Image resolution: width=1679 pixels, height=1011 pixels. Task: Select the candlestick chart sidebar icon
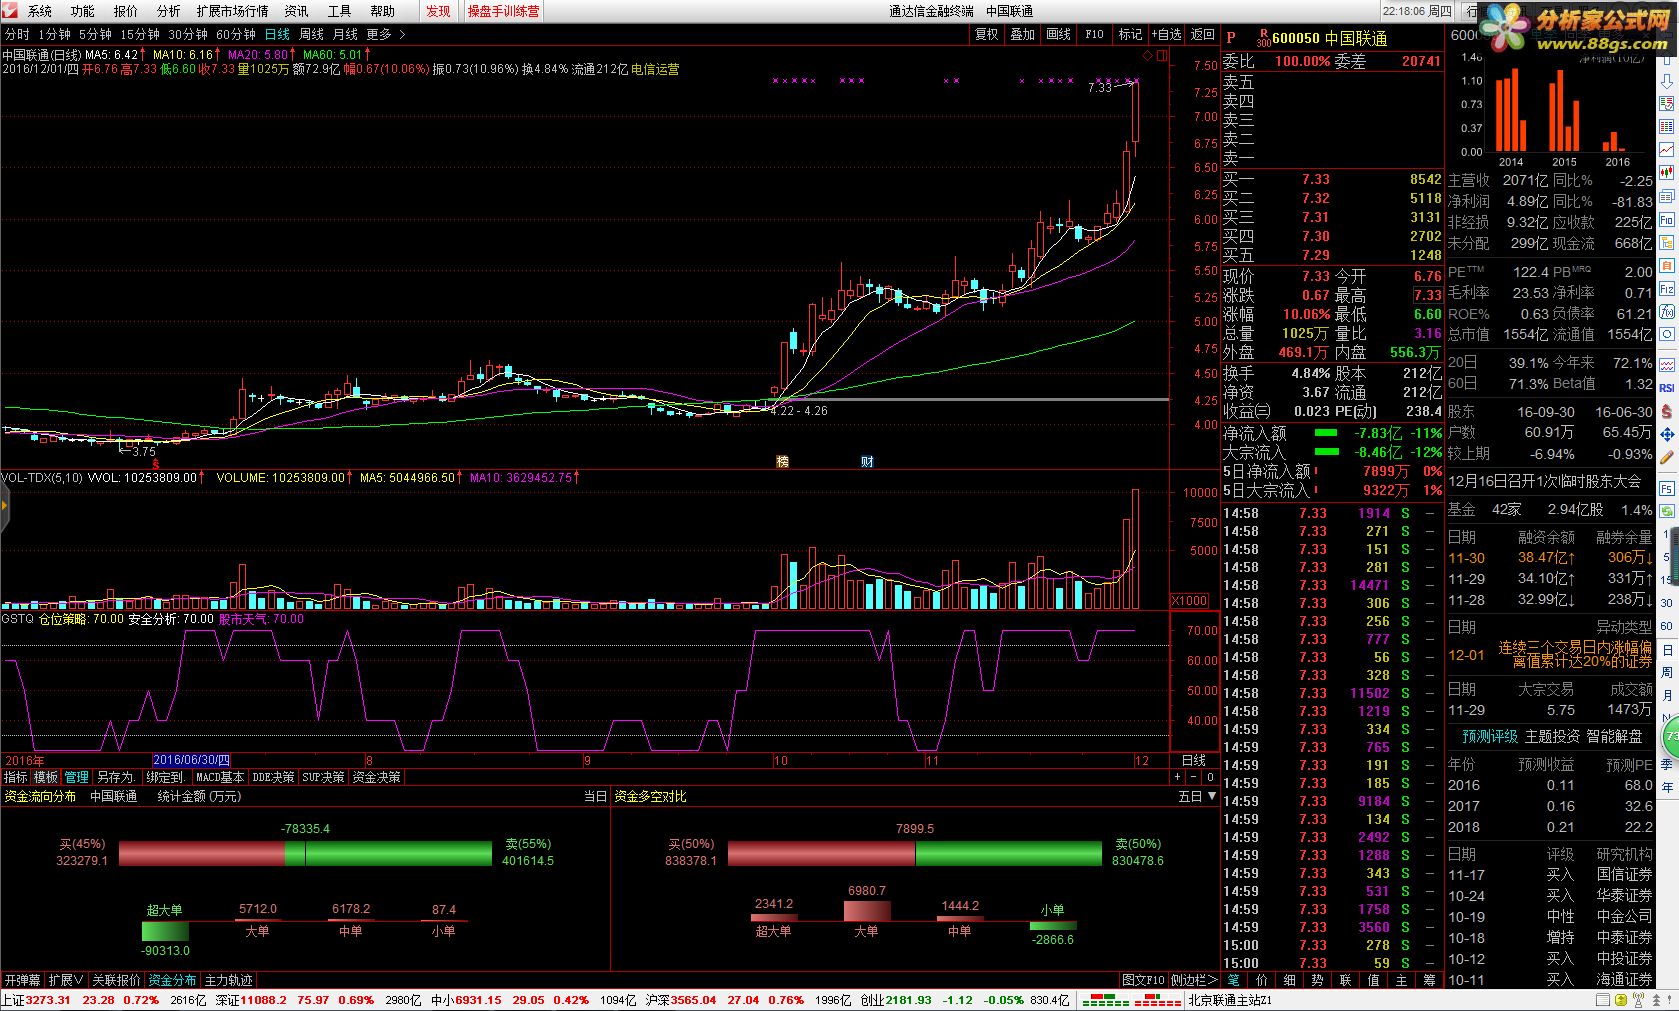(x=1667, y=172)
